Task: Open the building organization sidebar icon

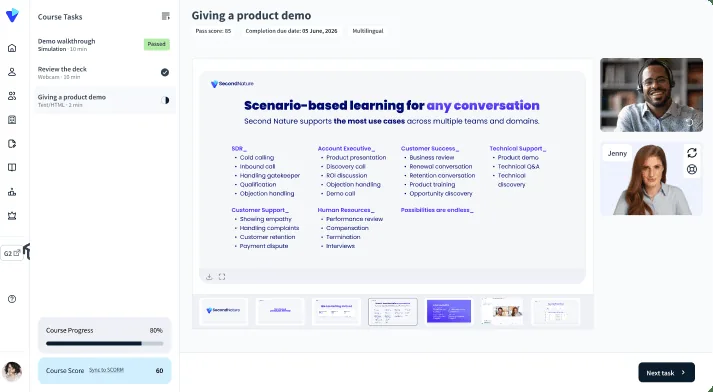Action: 12,120
